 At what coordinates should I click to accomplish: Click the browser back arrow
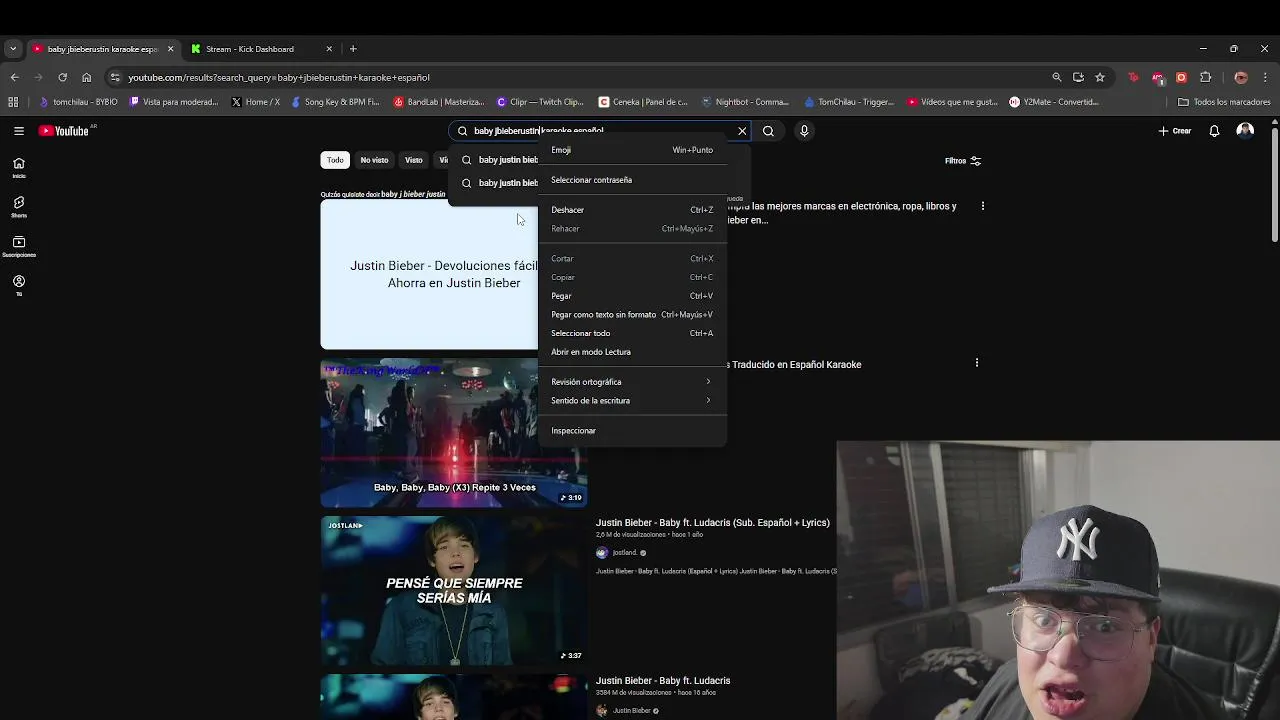(x=14, y=77)
